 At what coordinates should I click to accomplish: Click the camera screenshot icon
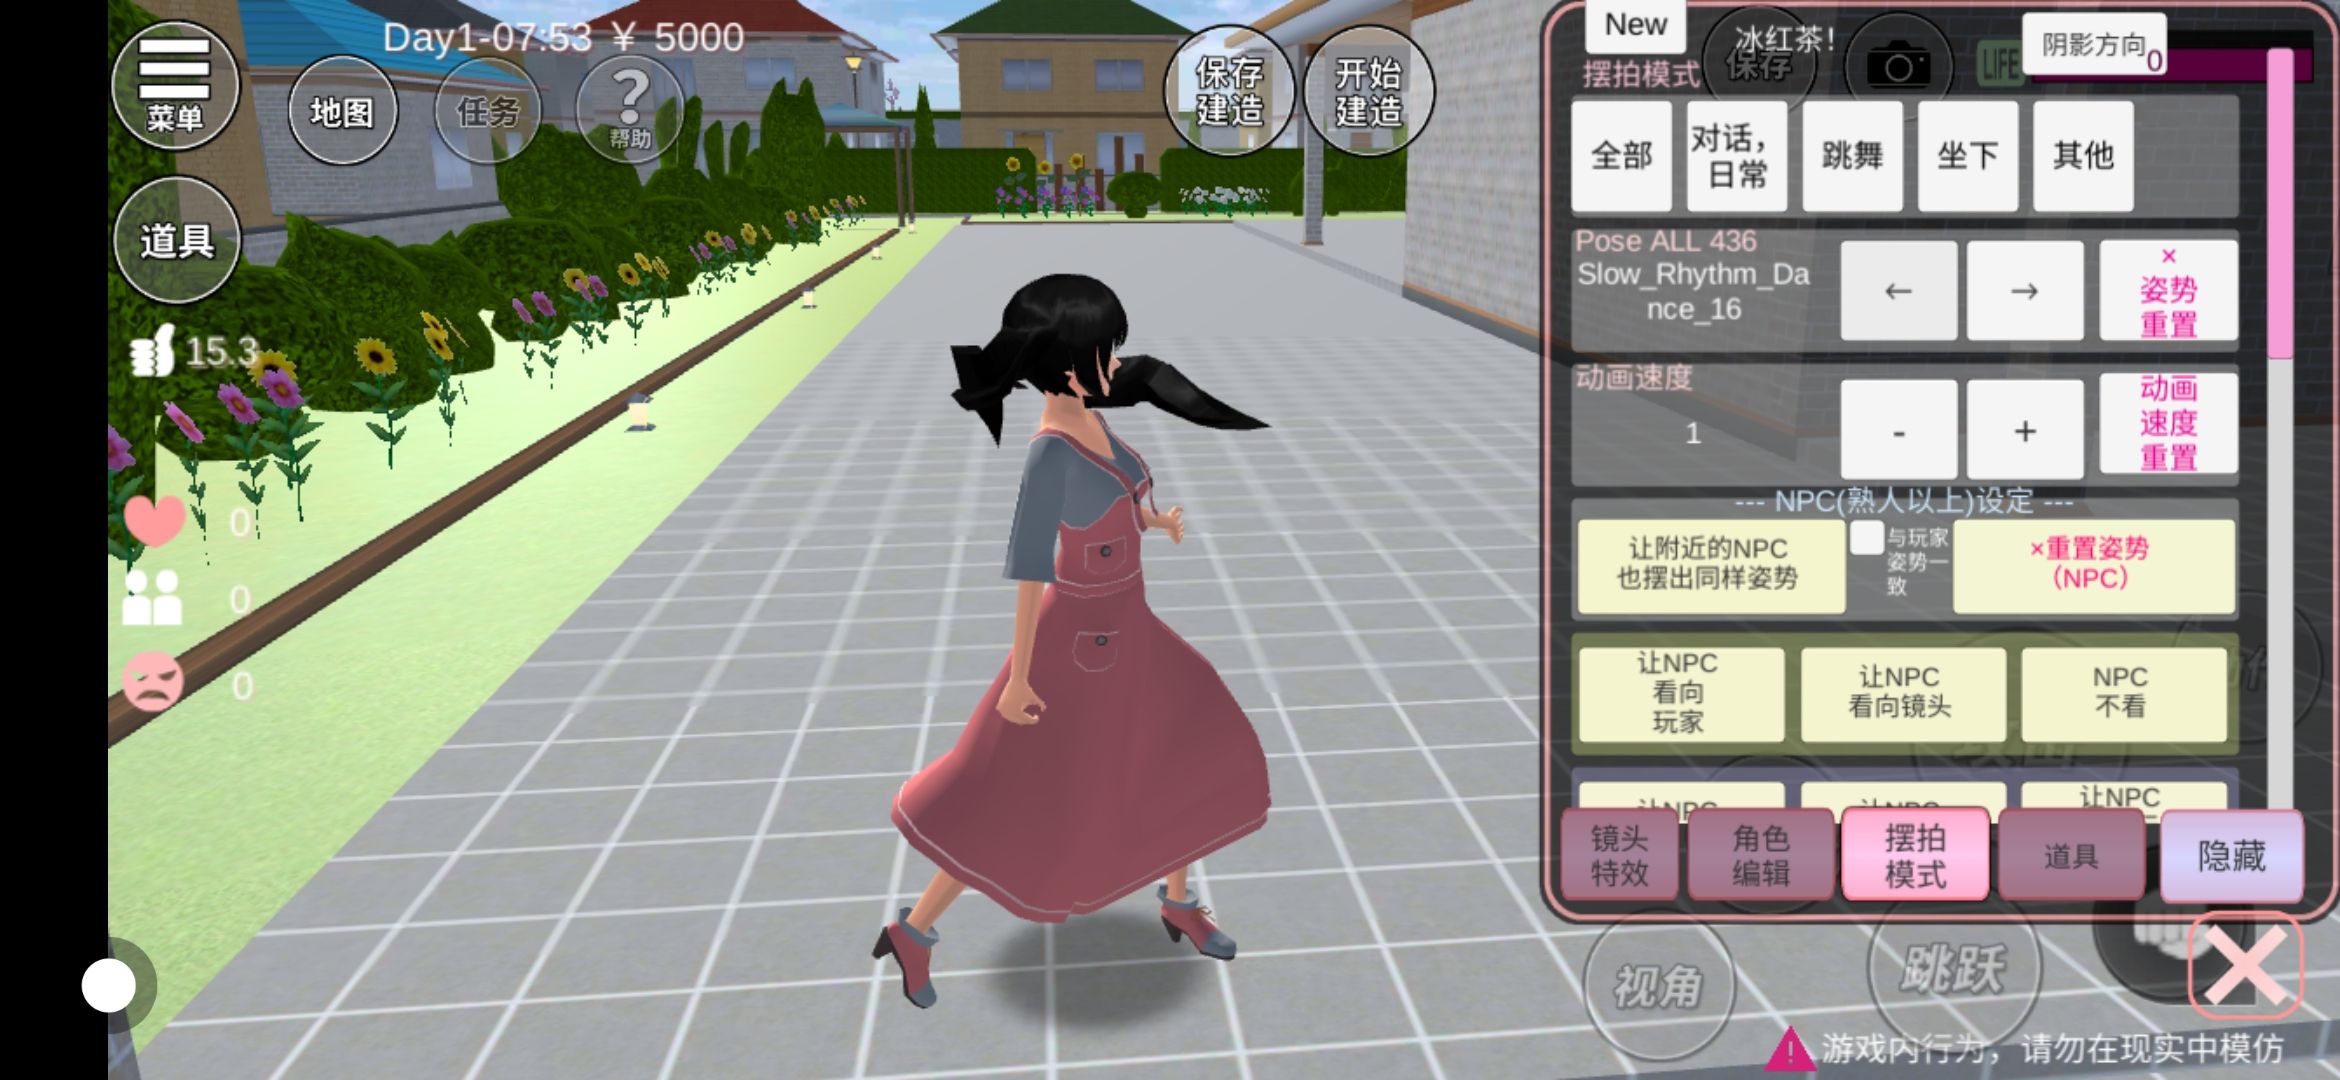[x=1898, y=67]
